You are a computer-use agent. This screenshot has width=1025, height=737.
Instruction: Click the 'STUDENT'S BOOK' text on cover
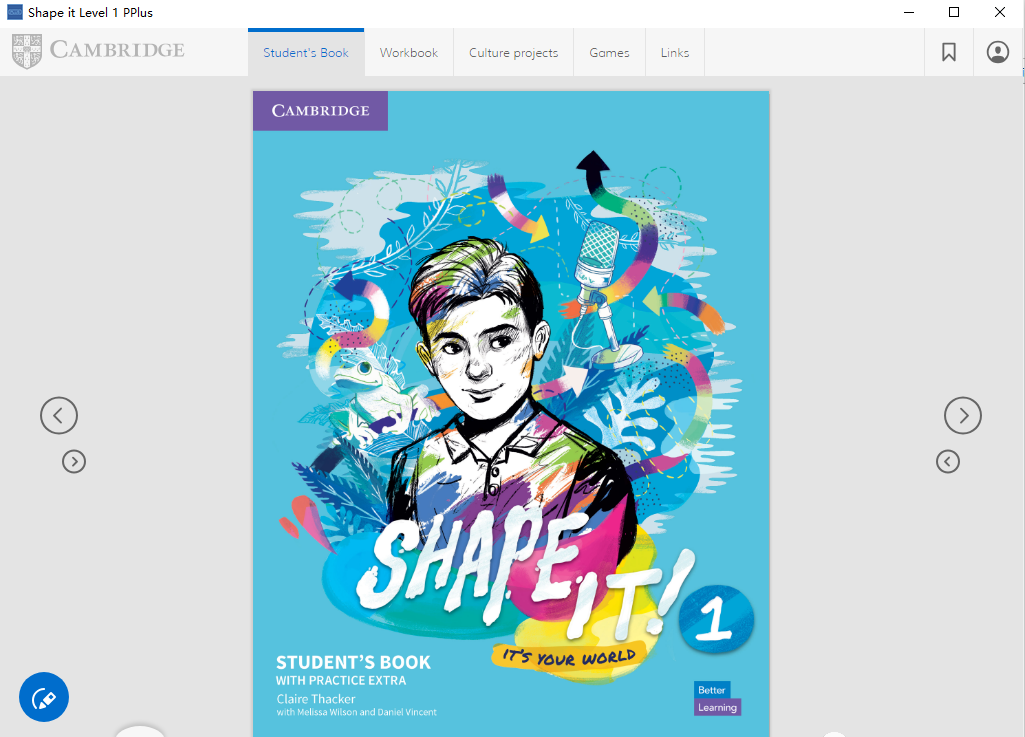click(x=353, y=662)
